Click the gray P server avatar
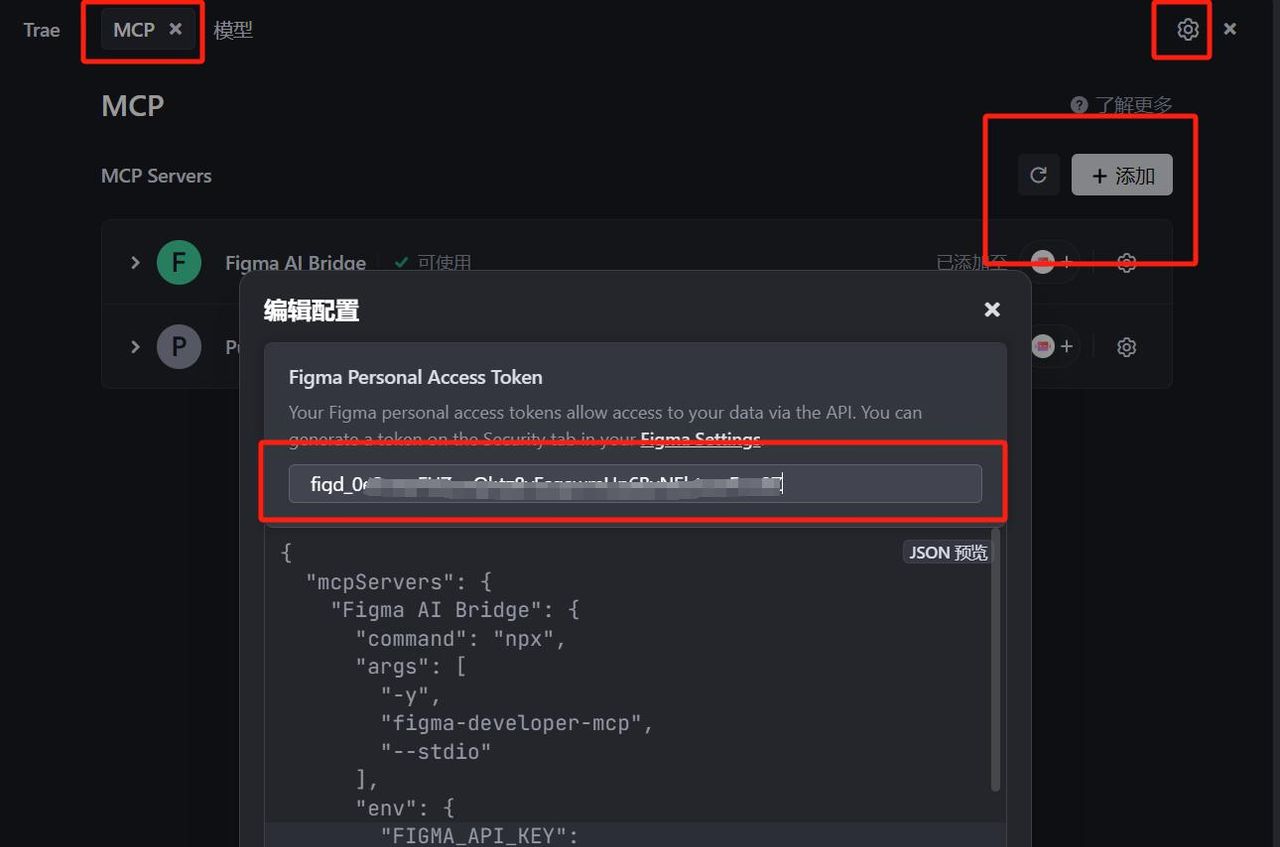The height and width of the screenshot is (847, 1280). click(179, 347)
